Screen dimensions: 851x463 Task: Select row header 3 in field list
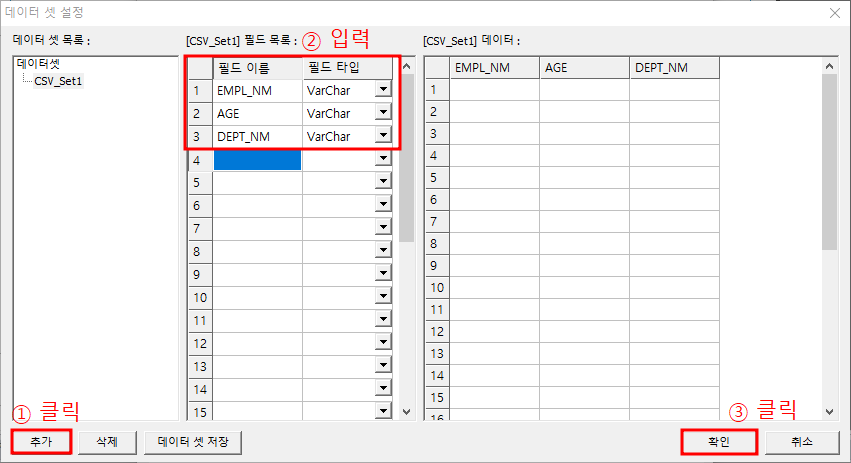coord(200,136)
